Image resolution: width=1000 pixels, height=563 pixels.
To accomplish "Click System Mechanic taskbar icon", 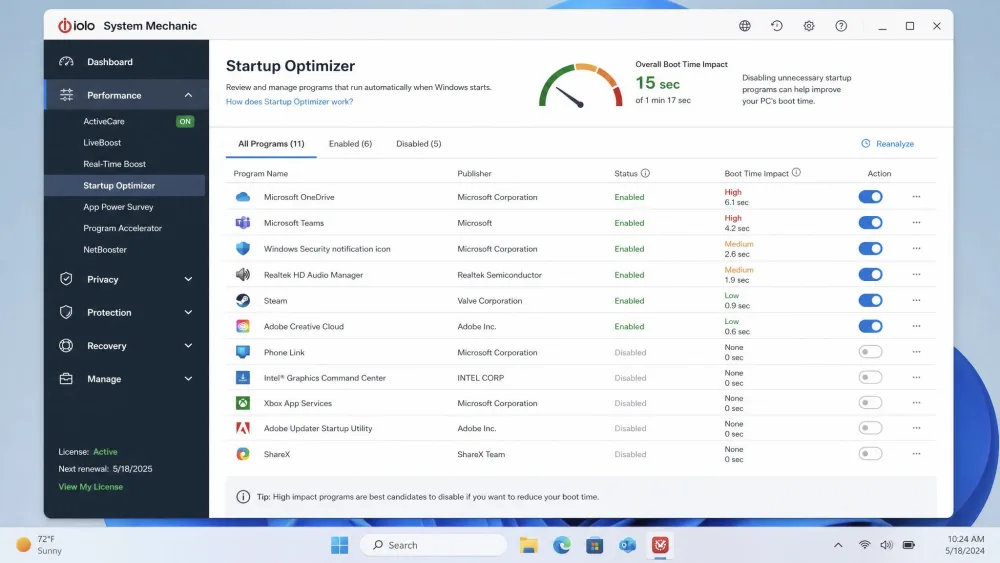I will pyautogui.click(x=660, y=545).
